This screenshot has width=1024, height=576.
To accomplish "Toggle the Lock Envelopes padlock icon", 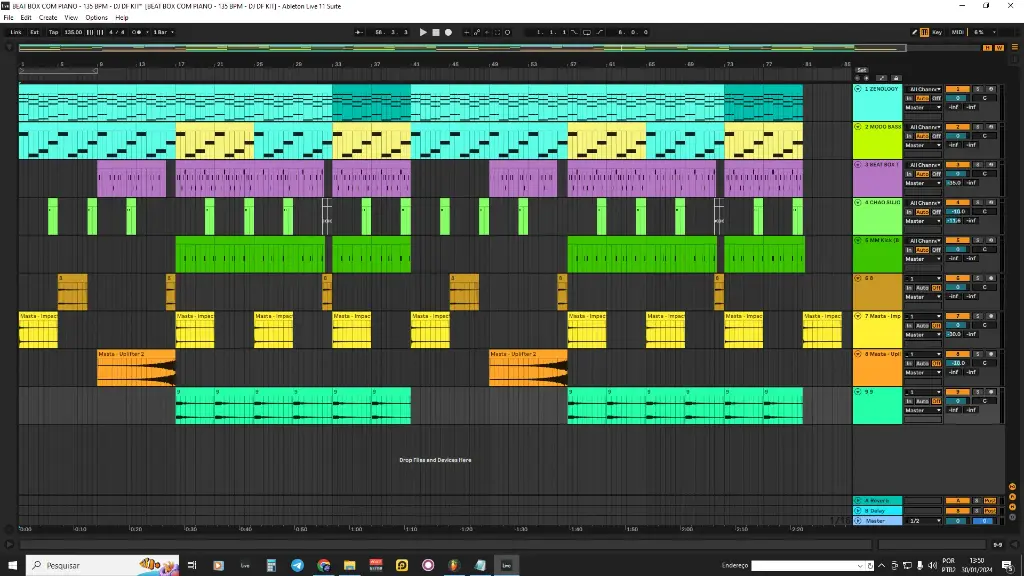I will pos(896,78).
